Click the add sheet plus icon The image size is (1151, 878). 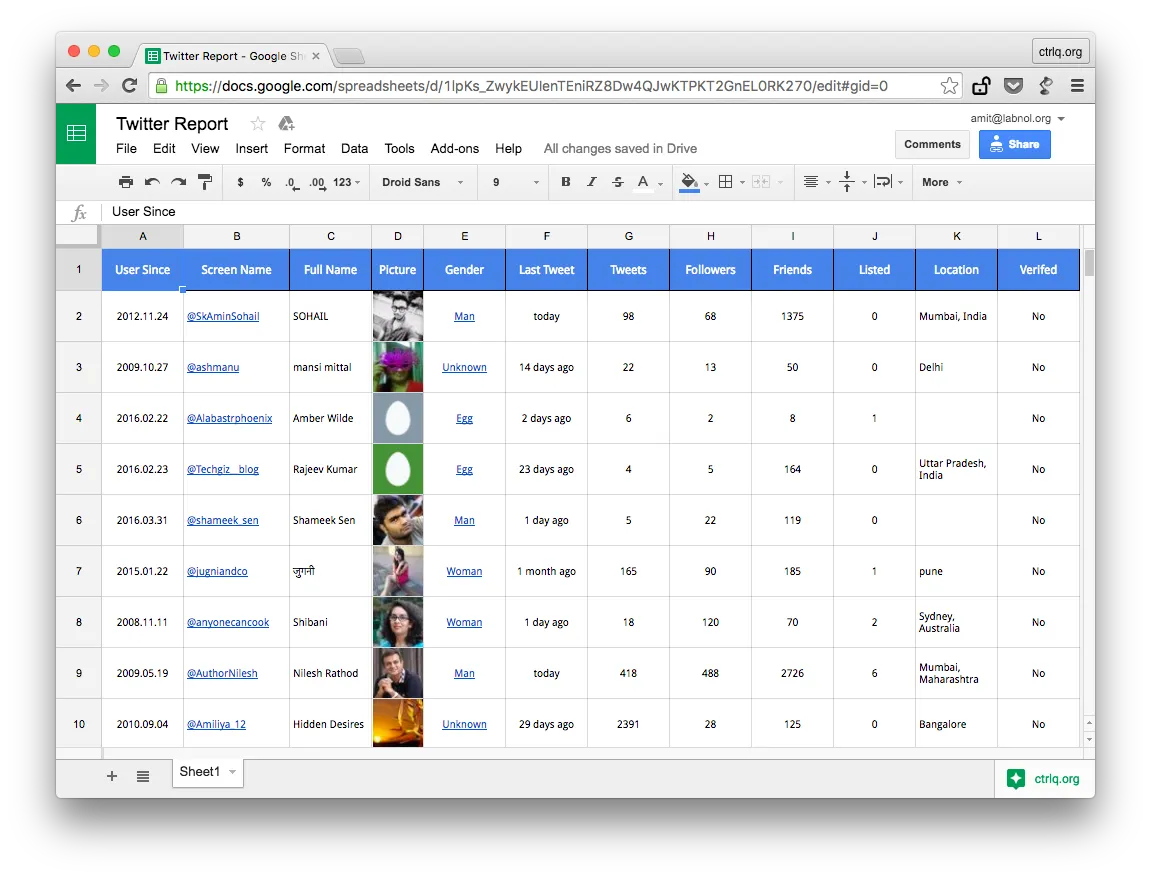[112, 776]
